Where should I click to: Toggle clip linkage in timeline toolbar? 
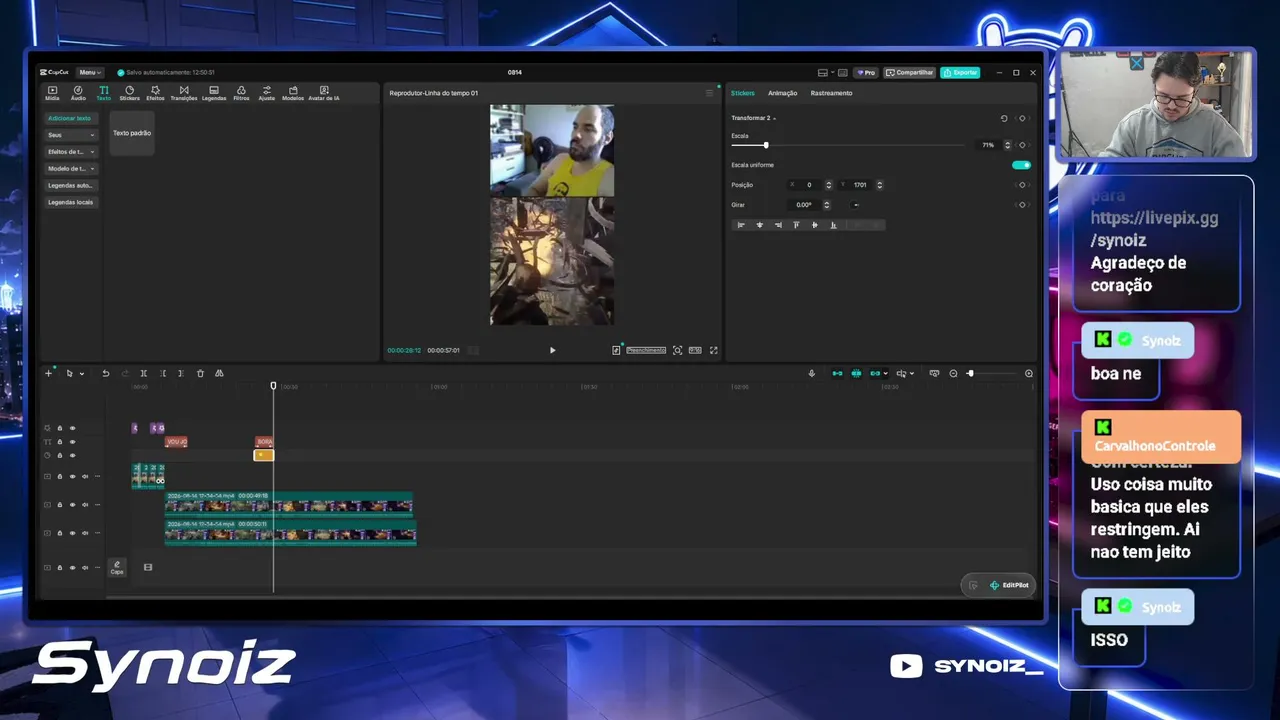pos(875,373)
